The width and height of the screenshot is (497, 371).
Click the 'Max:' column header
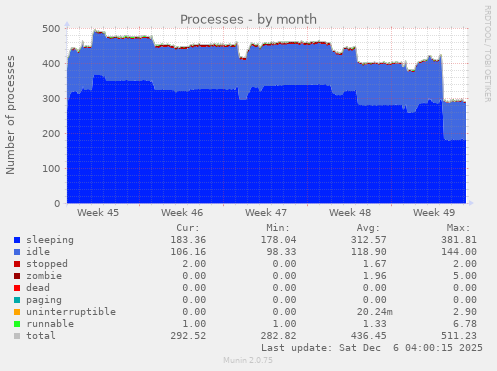point(458,228)
